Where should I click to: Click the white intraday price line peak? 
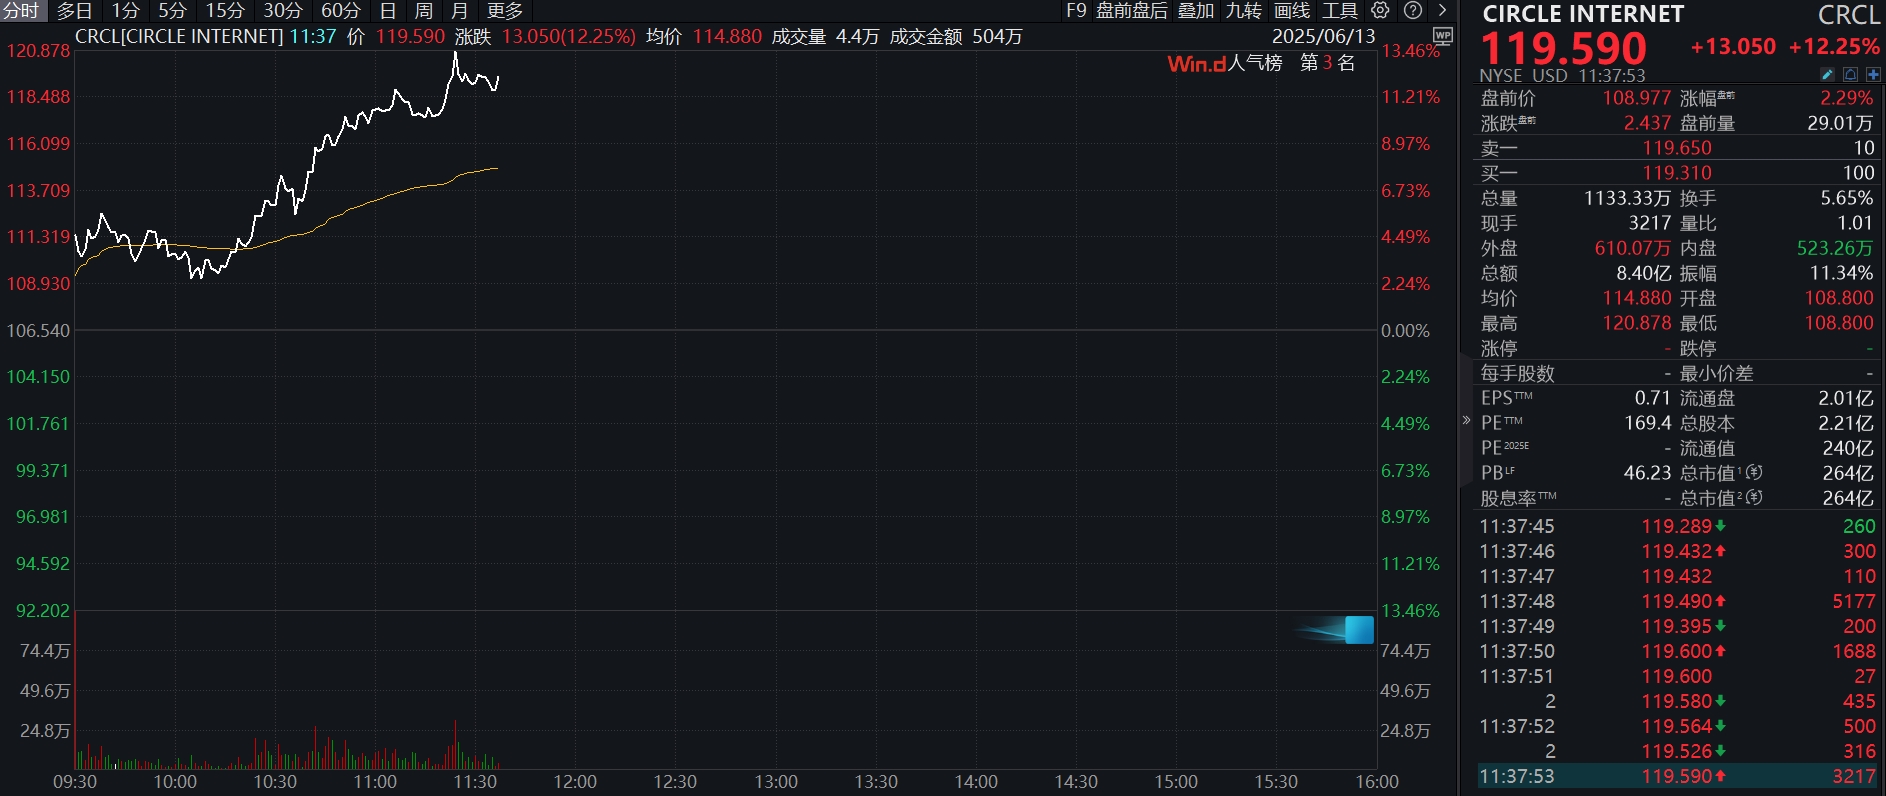pyautogui.click(x=455, y=55)
